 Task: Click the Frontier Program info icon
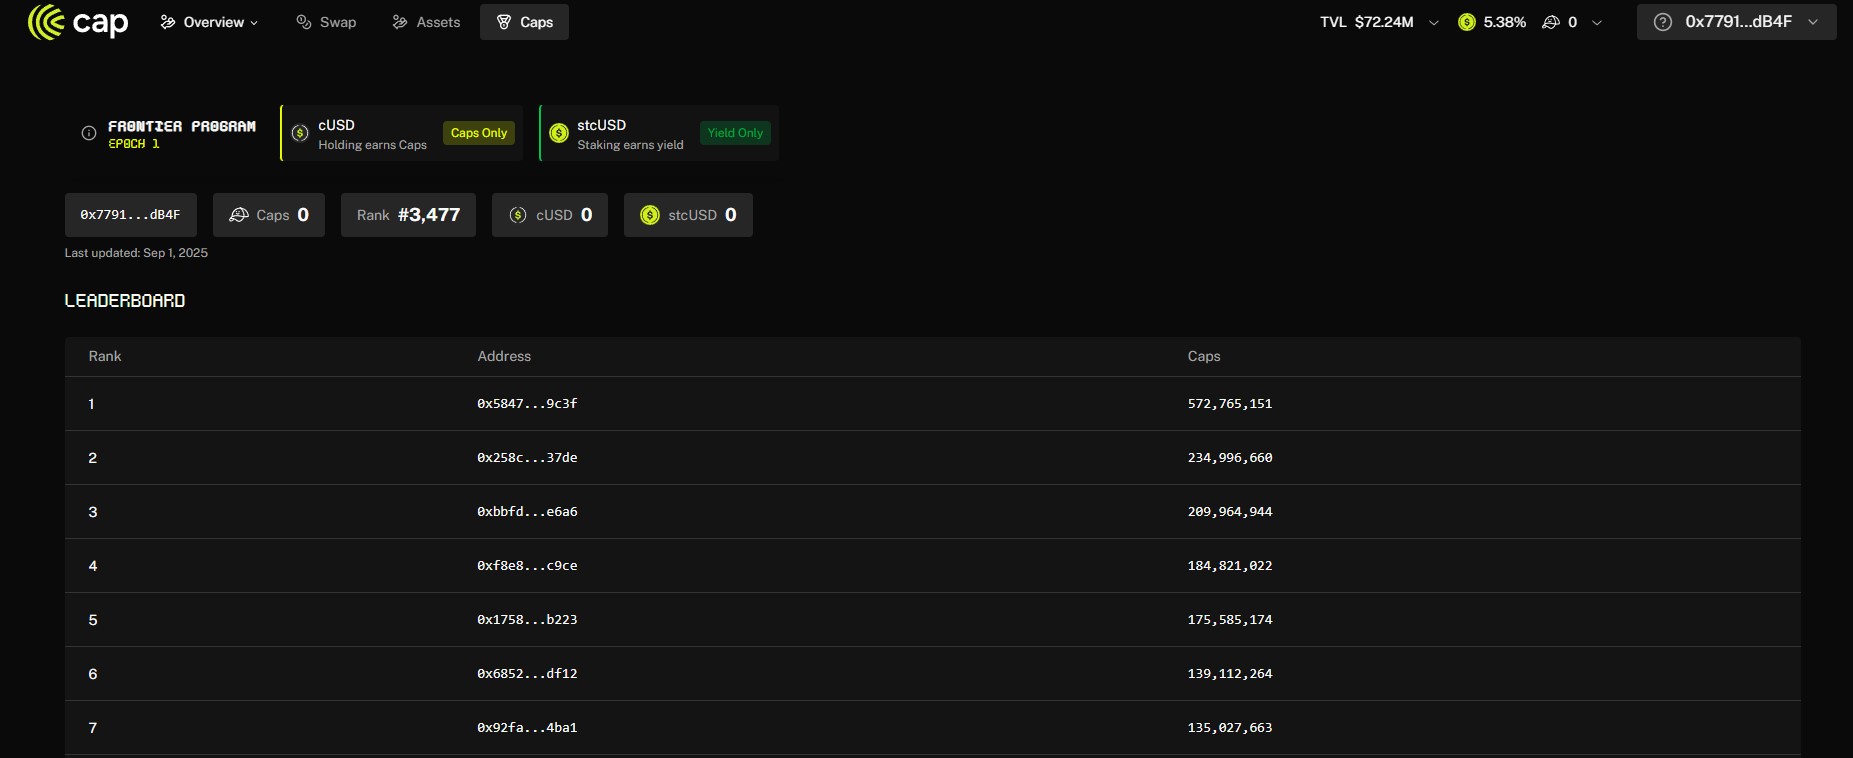[x=89, y=133]
